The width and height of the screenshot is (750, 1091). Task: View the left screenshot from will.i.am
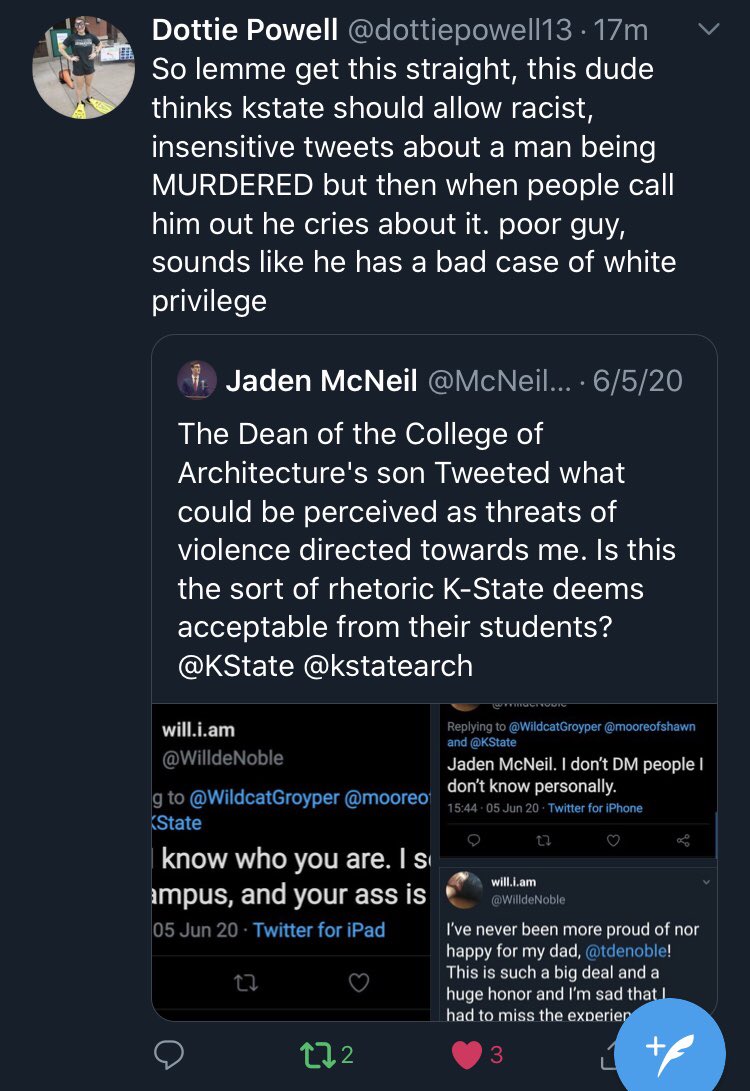pos(291,862)
